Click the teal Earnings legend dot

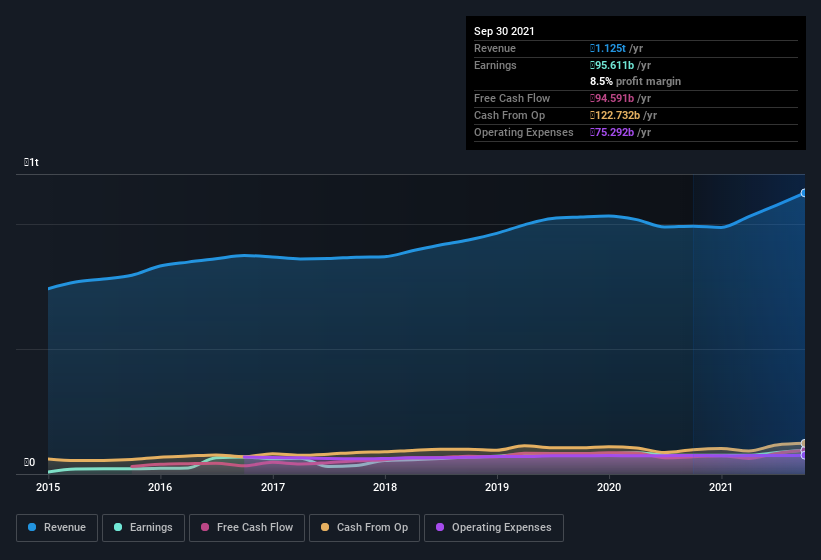118,528
